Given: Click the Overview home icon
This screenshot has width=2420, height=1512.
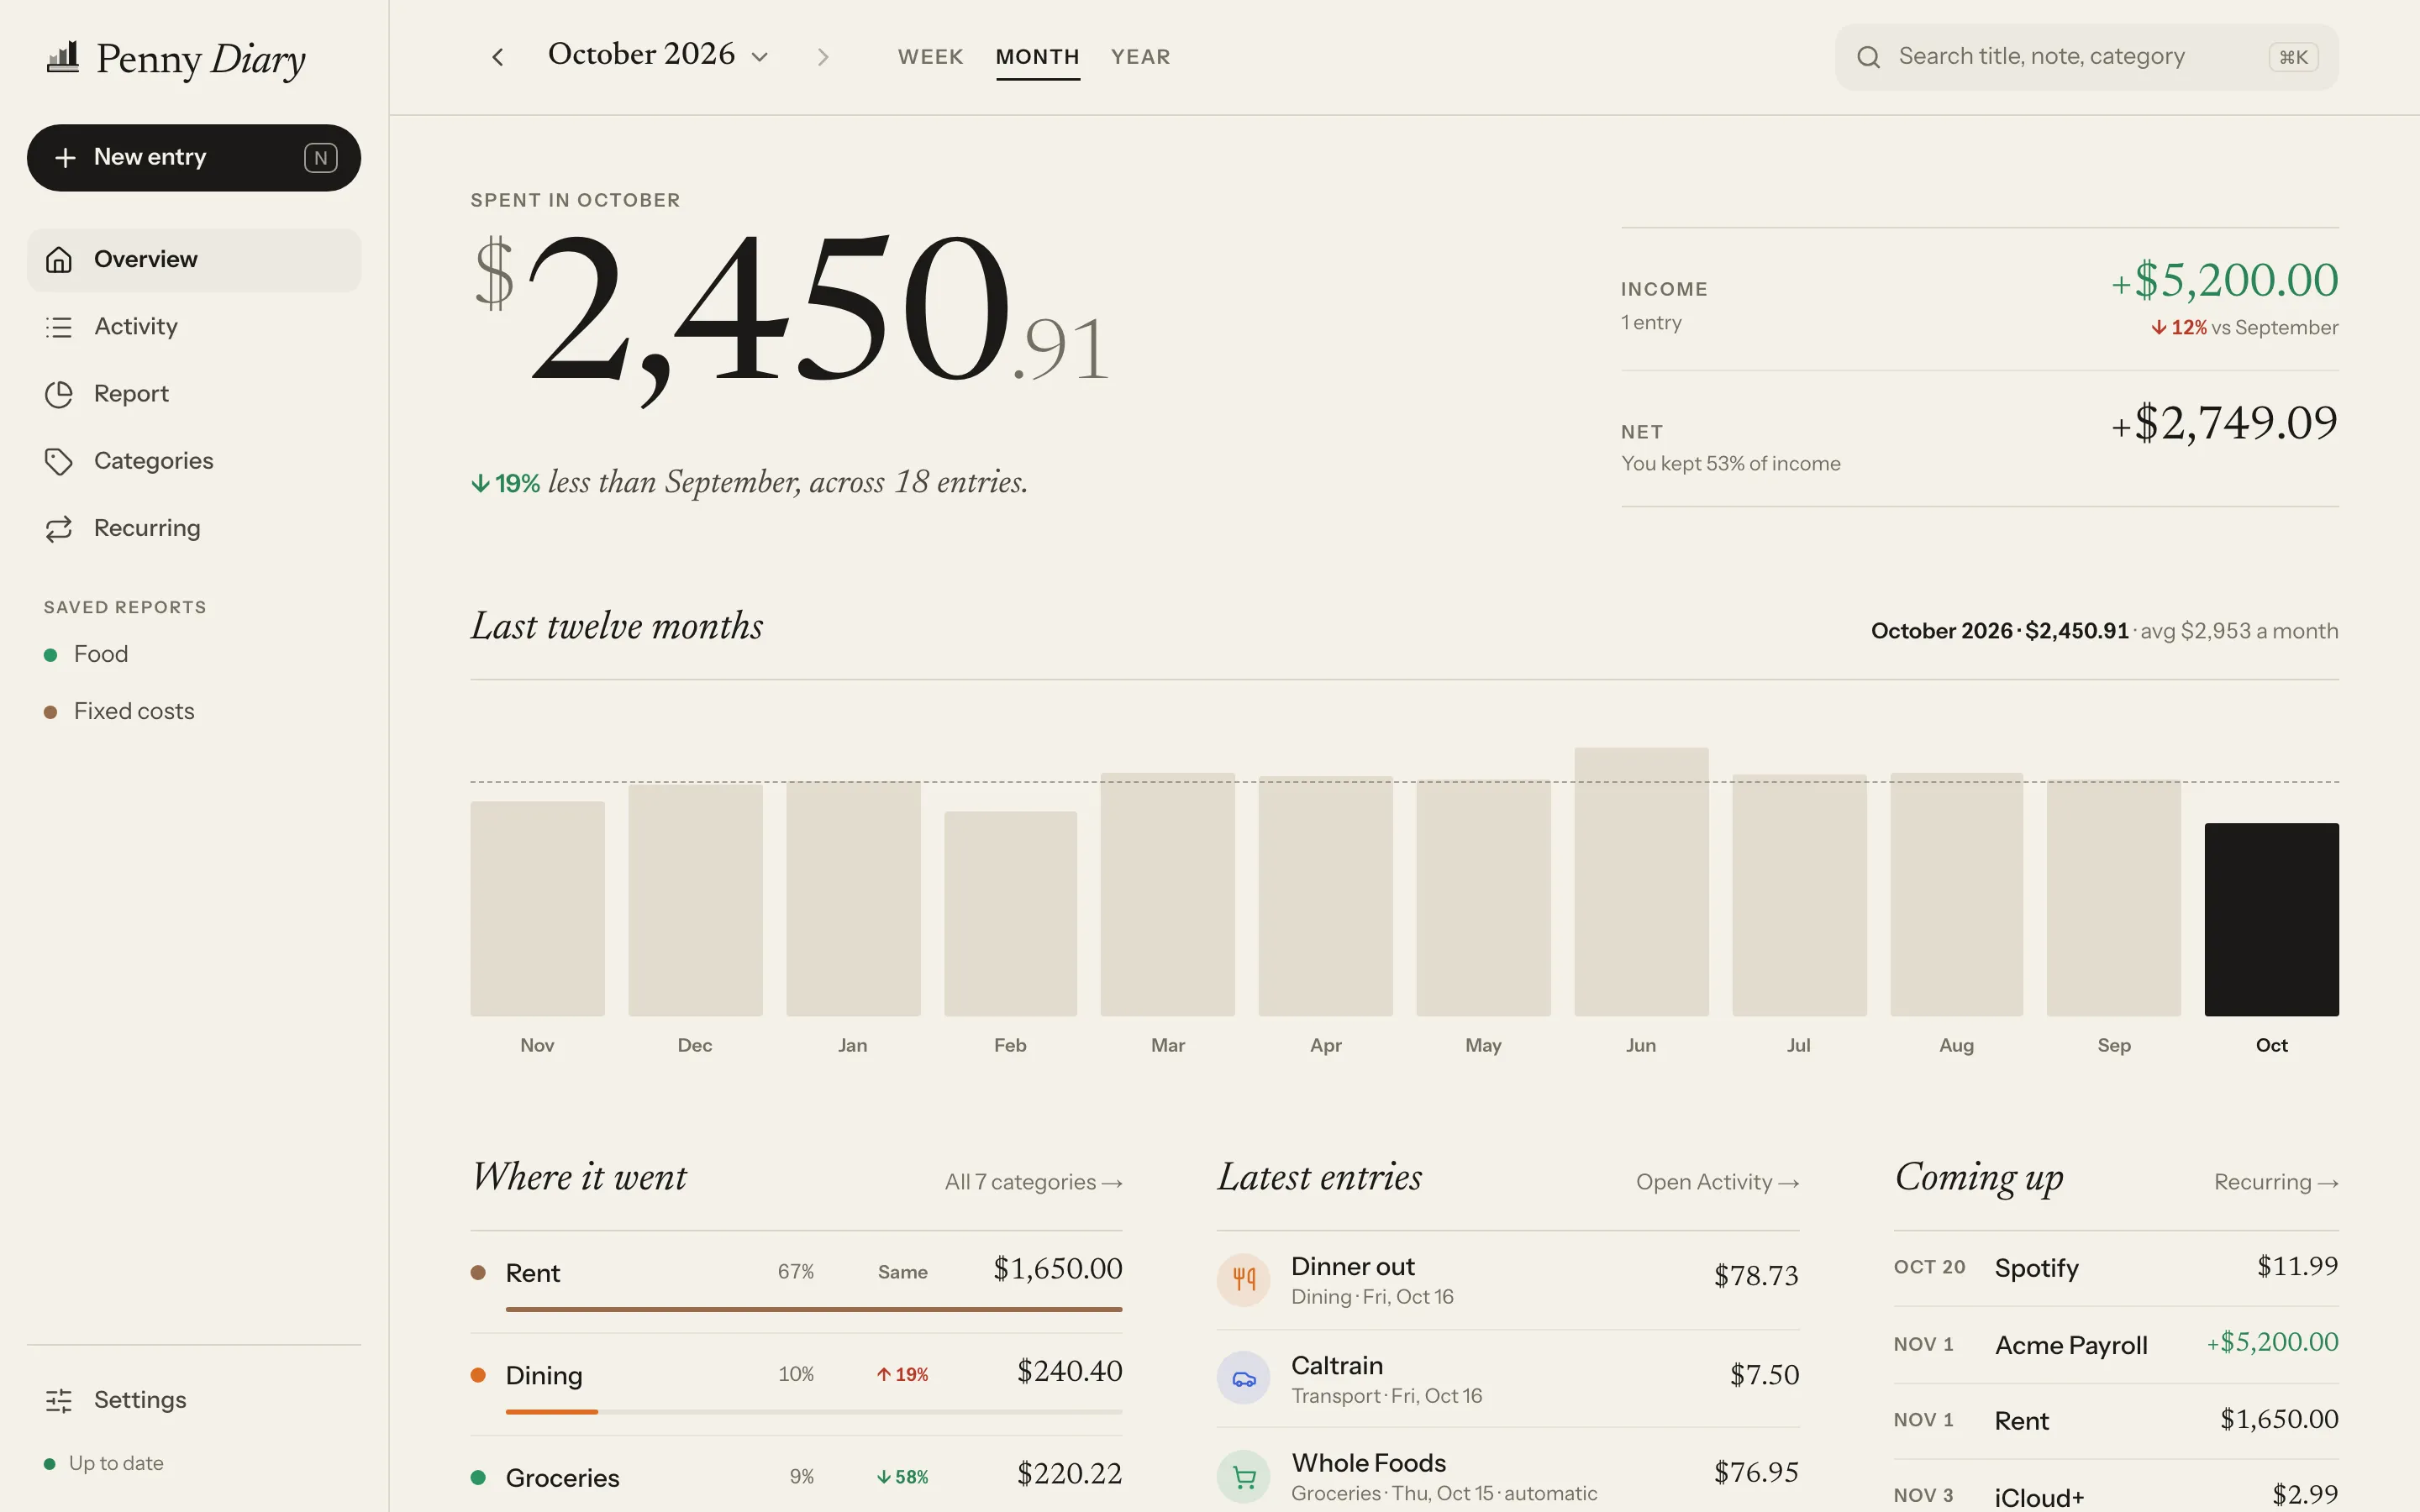Looking at the screenshot, I should click(x=59, y=260).
